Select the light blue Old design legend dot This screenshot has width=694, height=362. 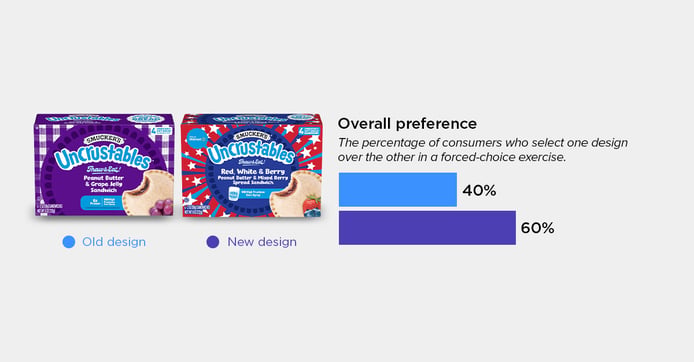[69, 242]
